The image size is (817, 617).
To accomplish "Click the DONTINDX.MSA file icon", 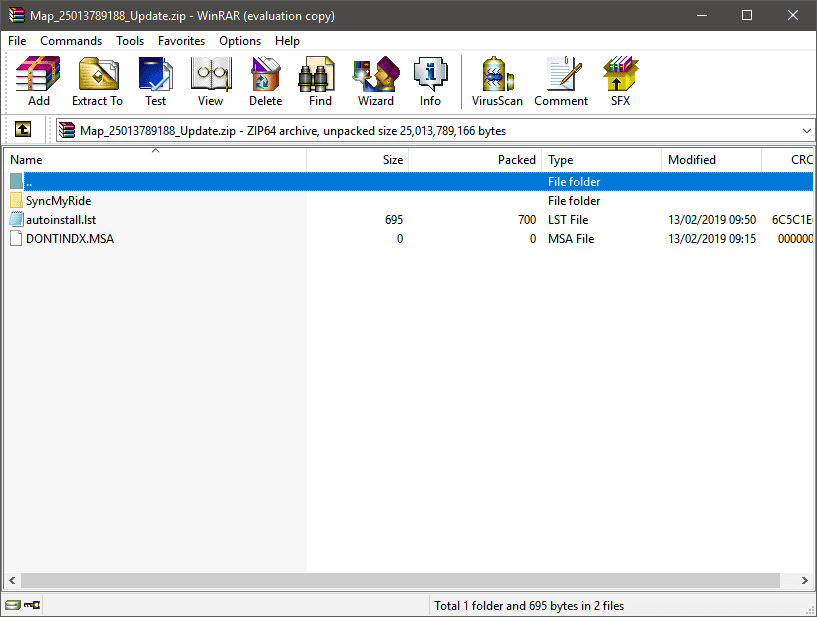I will 16,239.
